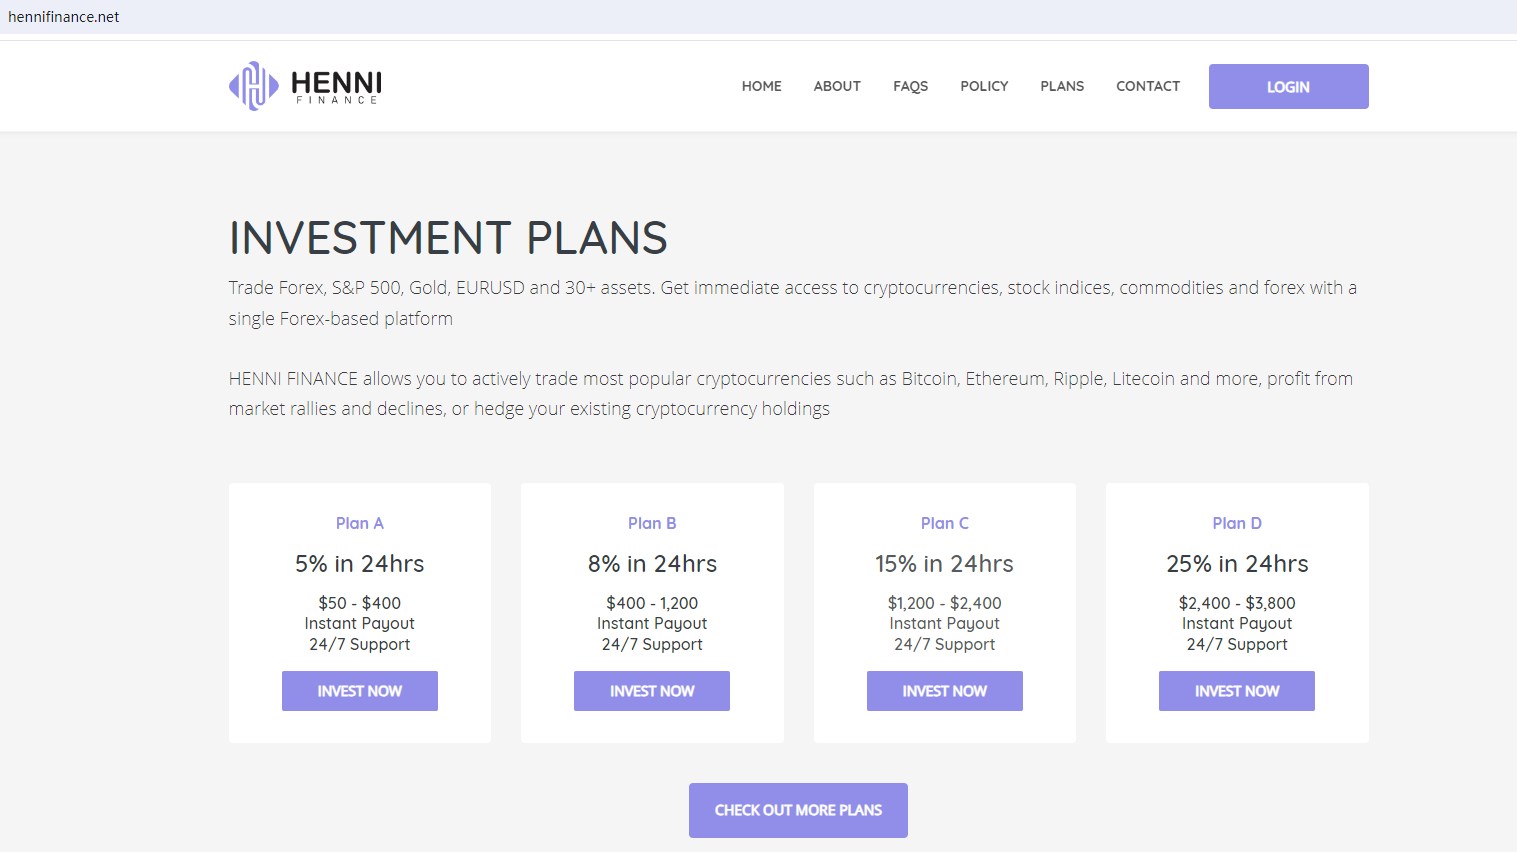Open the CONTACT page

(1148, 86)
